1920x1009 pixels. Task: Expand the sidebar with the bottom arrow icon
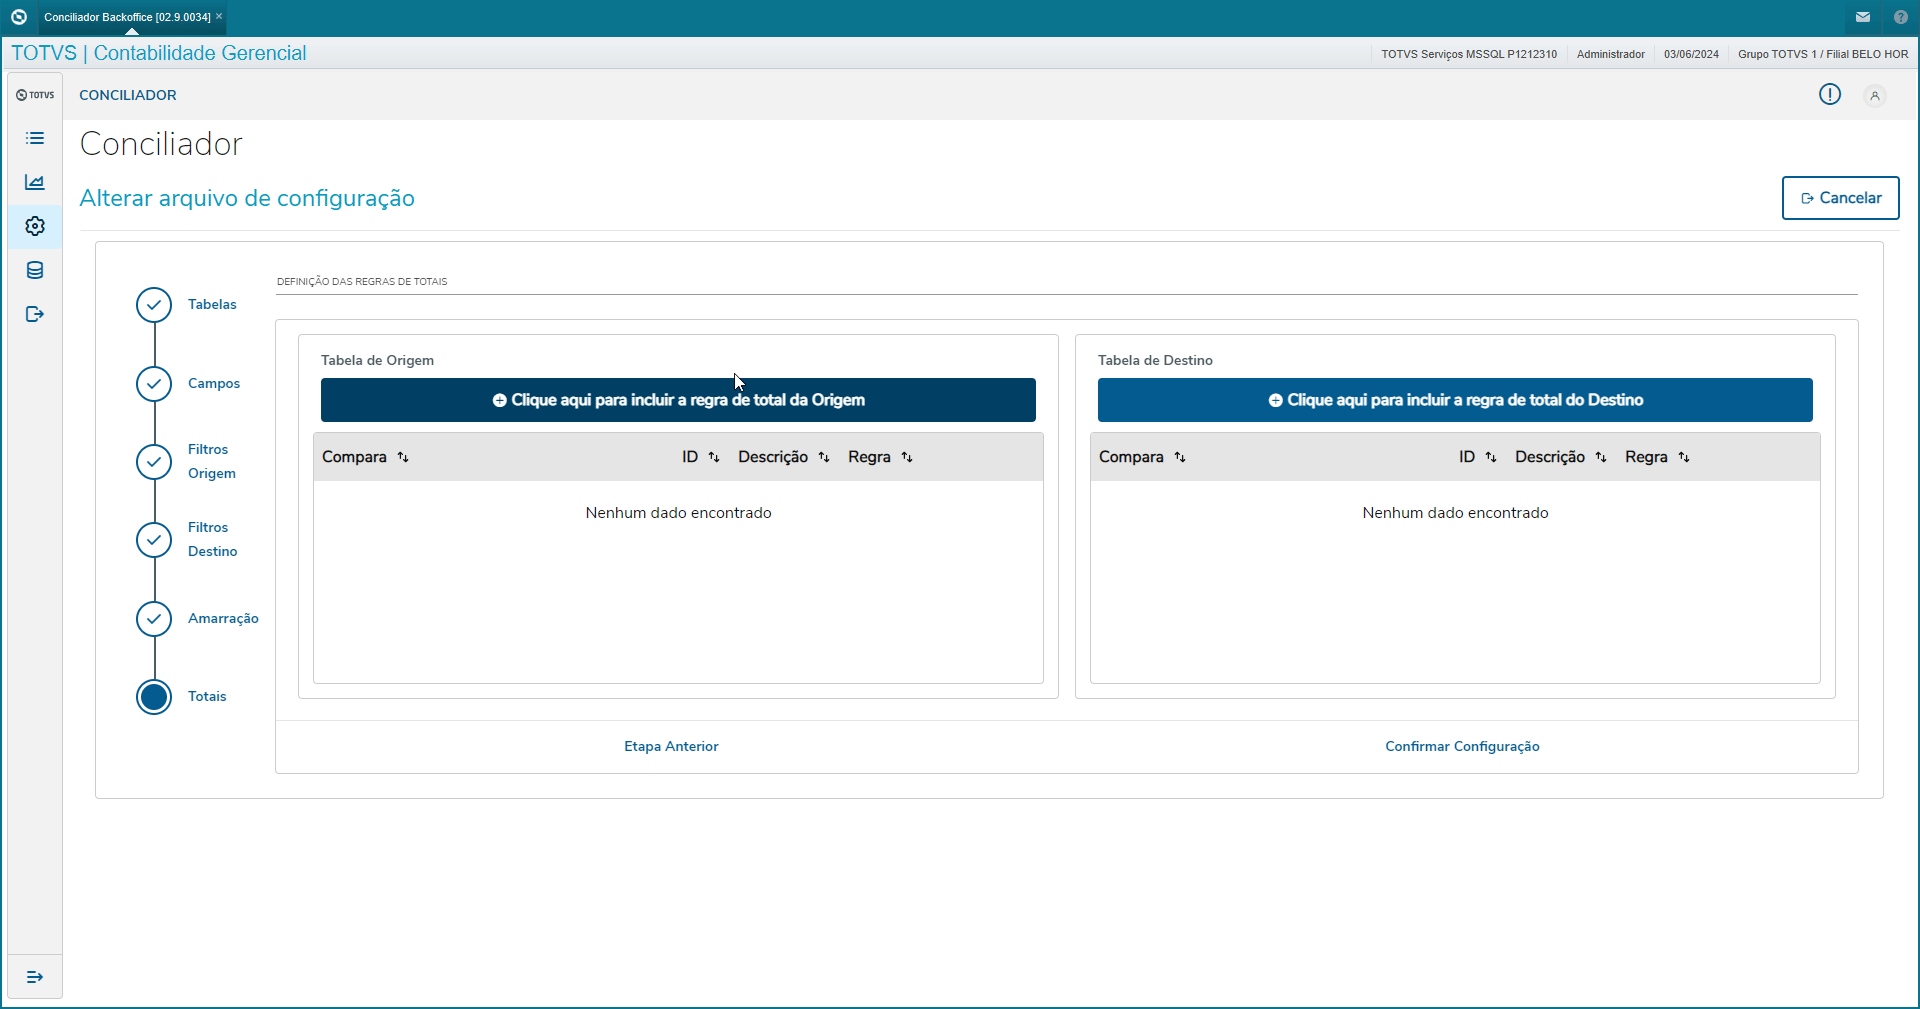35,977
